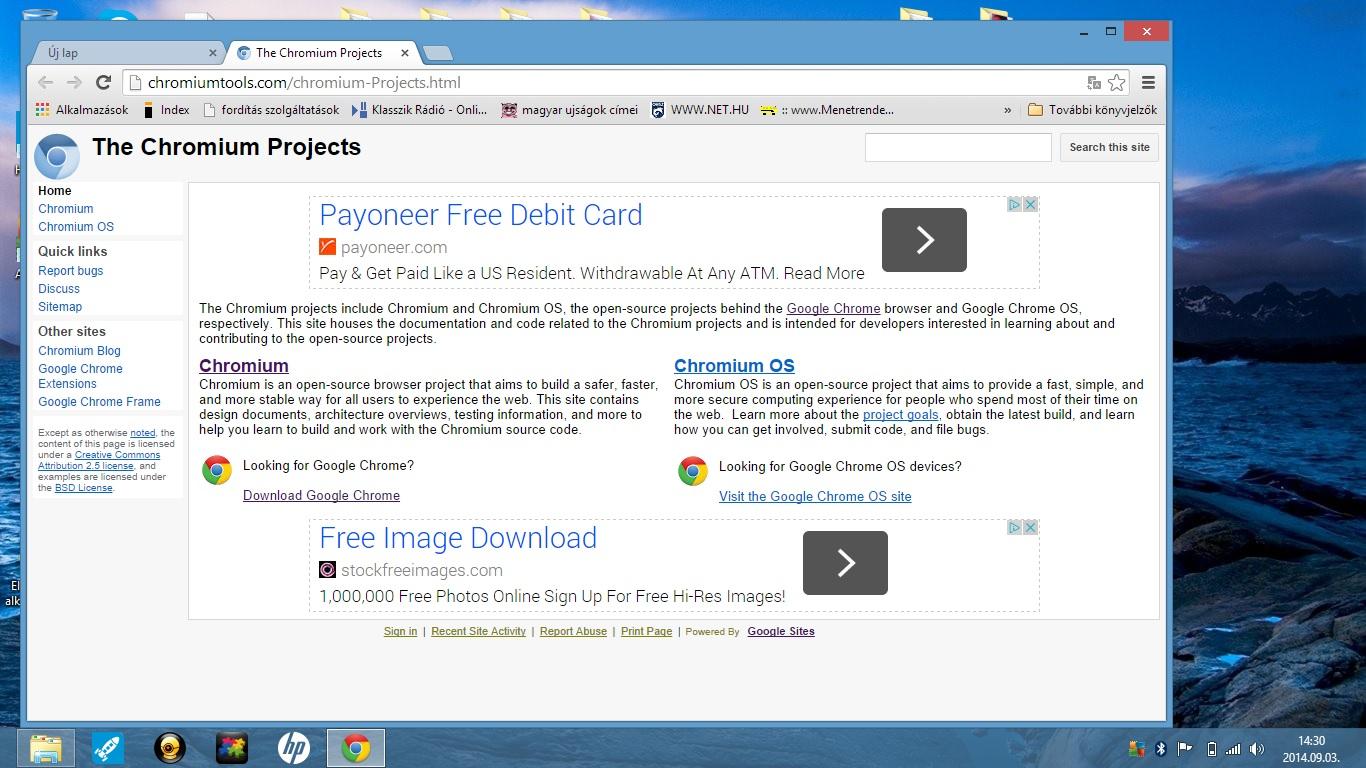
Task: Click Chrome logo beside Chrome OS devices text
Action: [x=693, y=471]
